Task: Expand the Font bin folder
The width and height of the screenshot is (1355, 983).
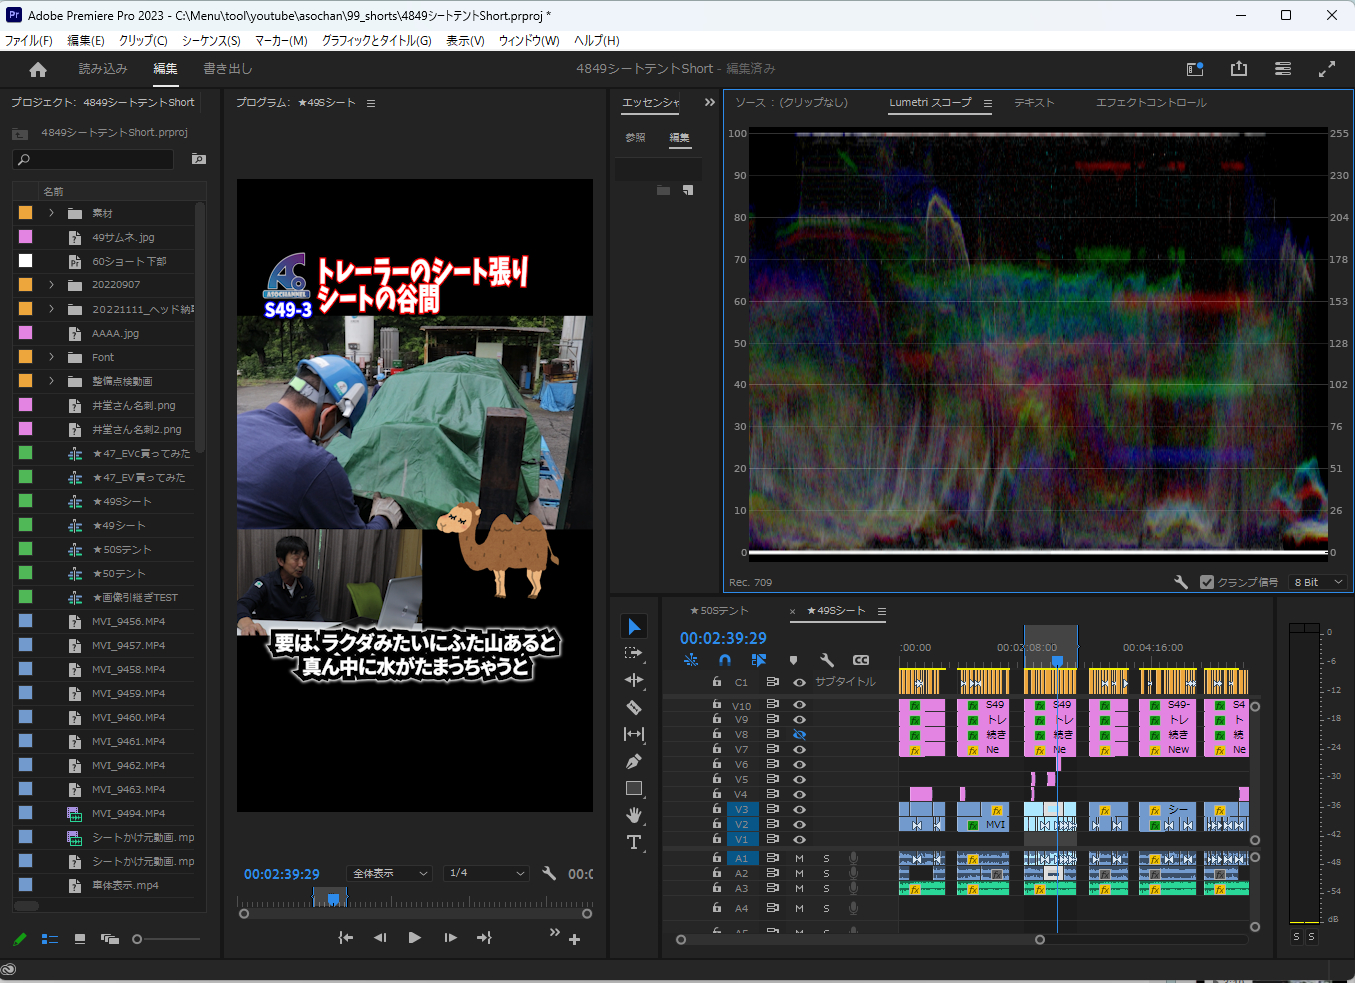Action: [x=51, y=357]
